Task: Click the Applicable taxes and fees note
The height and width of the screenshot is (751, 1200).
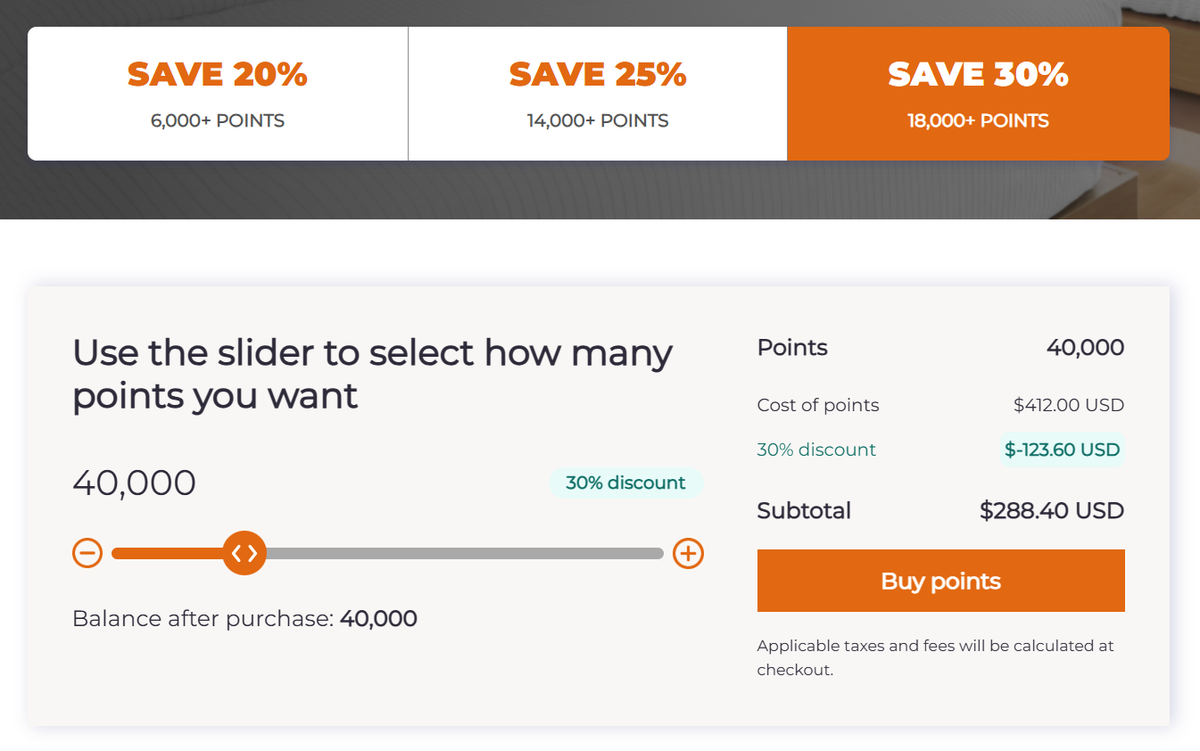Action: (x=935, y=658)
